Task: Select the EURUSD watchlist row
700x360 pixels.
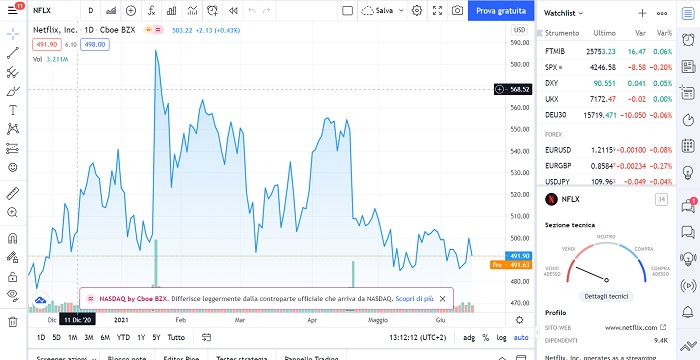Action: tap(606, 150)
